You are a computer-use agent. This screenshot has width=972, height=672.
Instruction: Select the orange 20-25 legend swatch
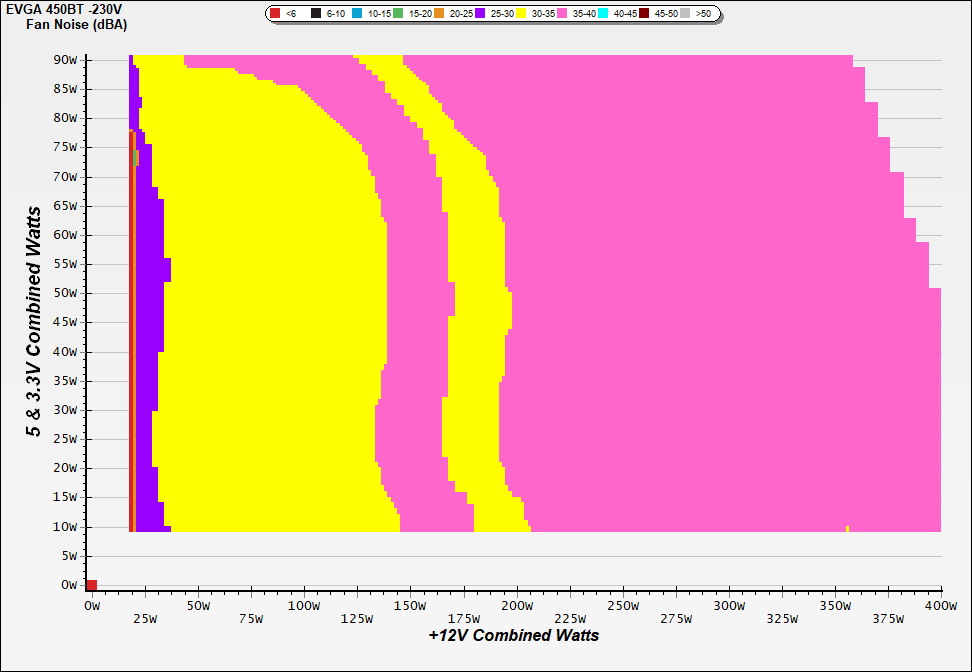click(x=439, y=14)
